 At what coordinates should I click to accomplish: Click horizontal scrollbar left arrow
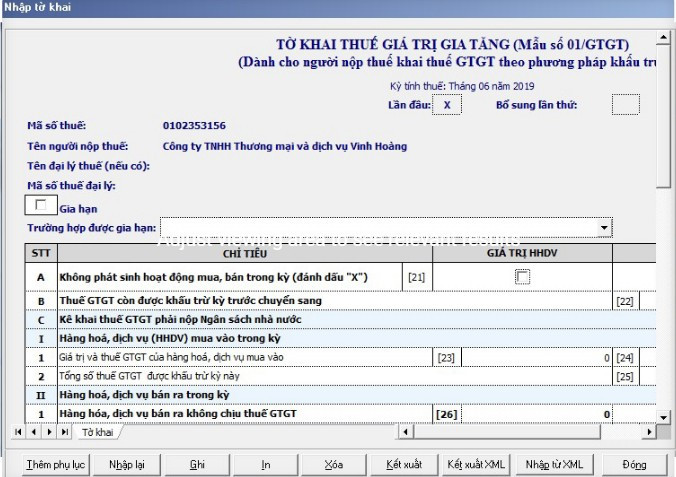(x=405, y=432)
